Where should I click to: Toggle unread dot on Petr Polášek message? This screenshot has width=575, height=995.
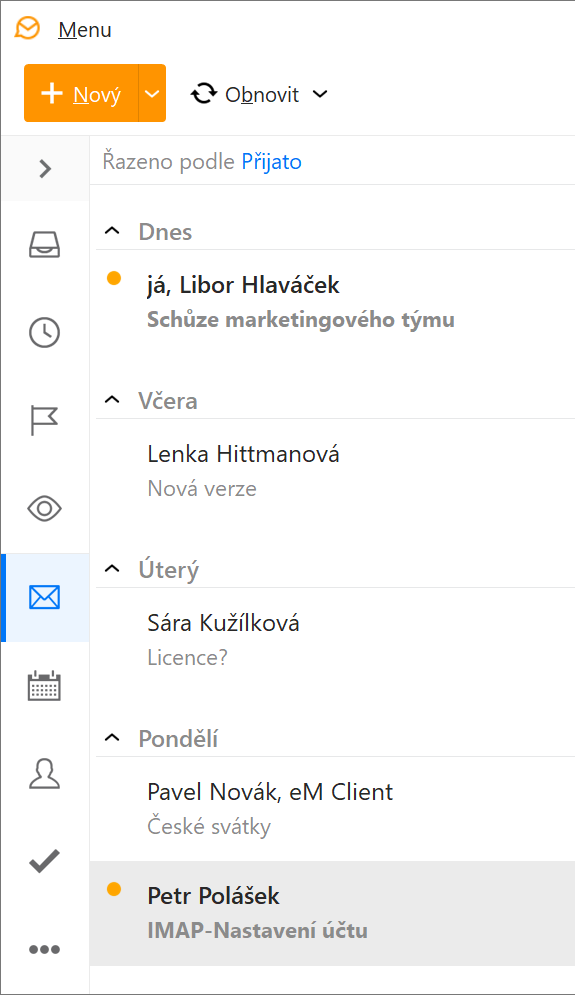tap(114, 889)
